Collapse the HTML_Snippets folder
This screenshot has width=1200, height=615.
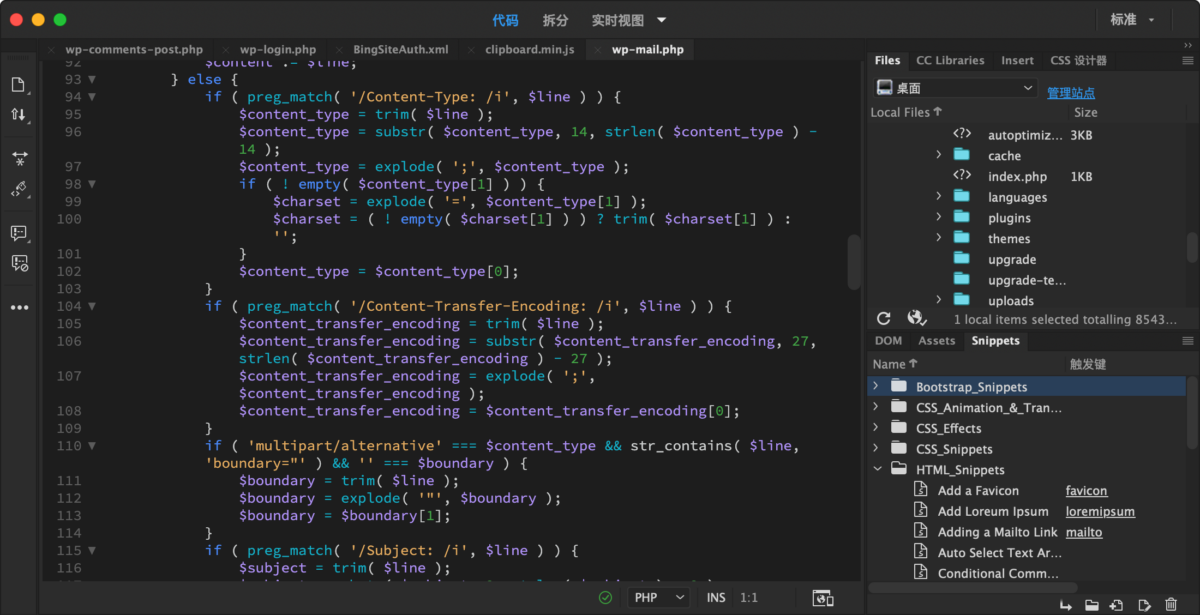(876, 469)
